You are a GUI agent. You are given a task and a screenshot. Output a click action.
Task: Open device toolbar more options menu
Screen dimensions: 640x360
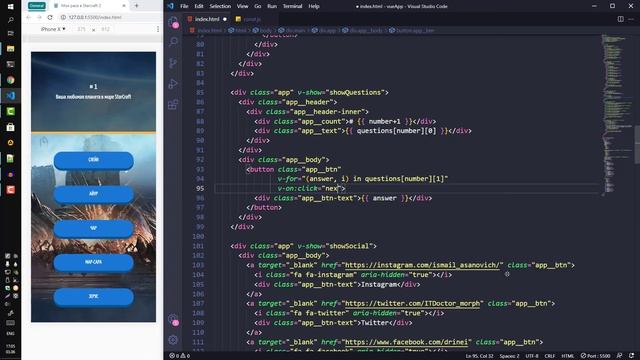[x=158, y=29]
